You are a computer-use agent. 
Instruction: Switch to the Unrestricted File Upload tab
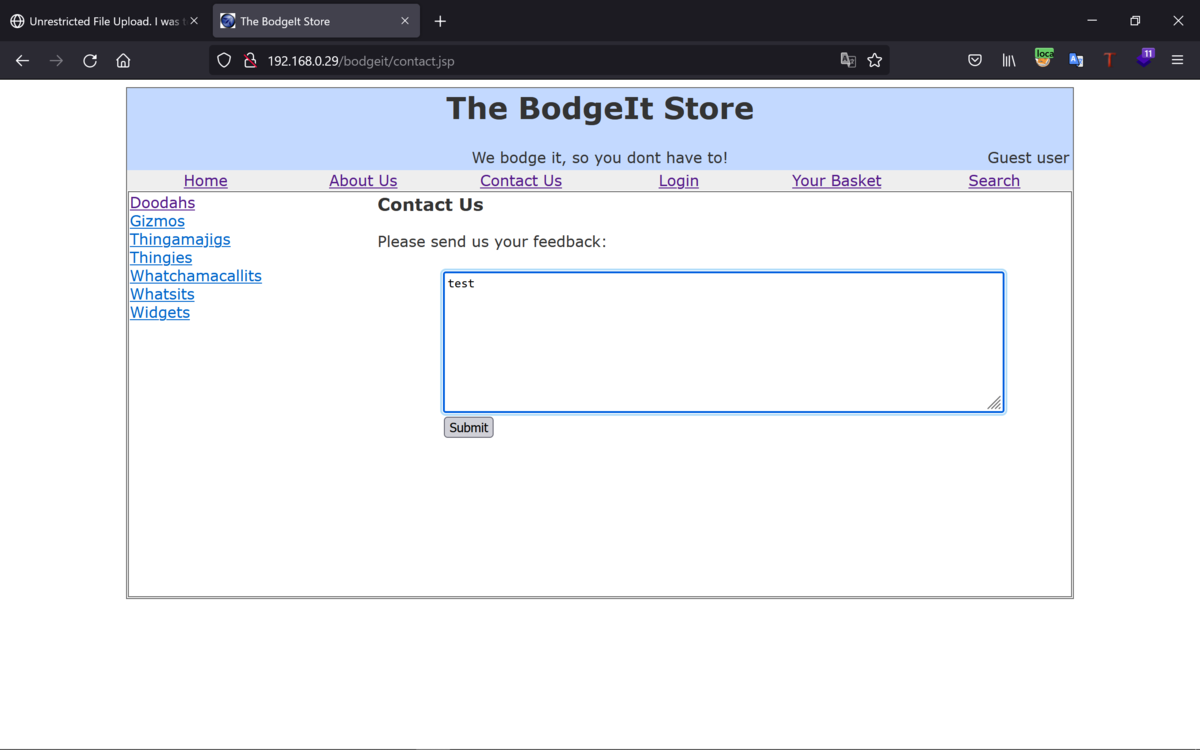point(104,21)
